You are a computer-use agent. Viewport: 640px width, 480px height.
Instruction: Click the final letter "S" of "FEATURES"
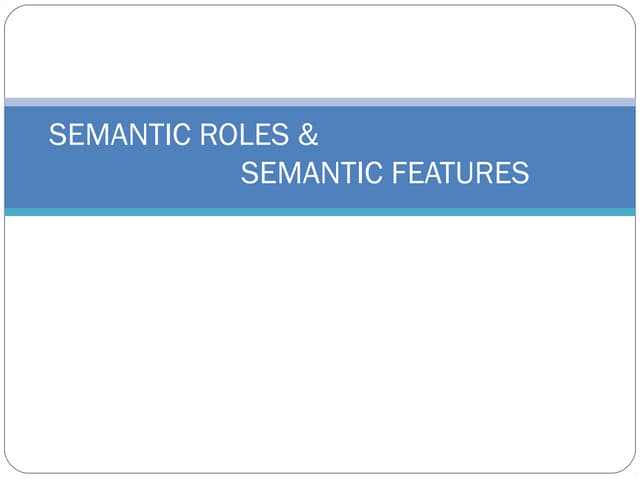pyautogui.click(x=520, y=174)
